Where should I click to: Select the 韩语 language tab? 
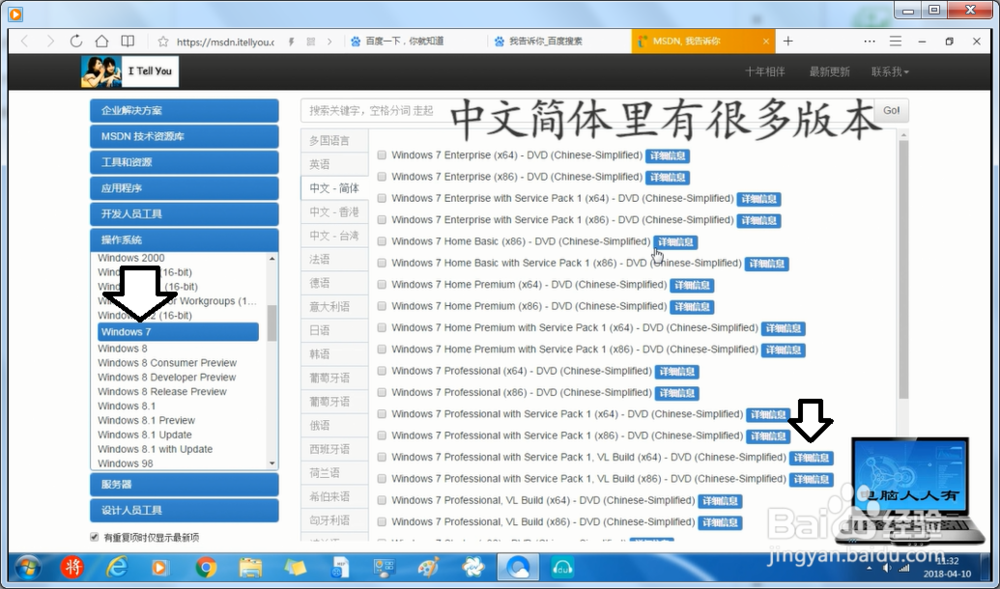[334, 354]
